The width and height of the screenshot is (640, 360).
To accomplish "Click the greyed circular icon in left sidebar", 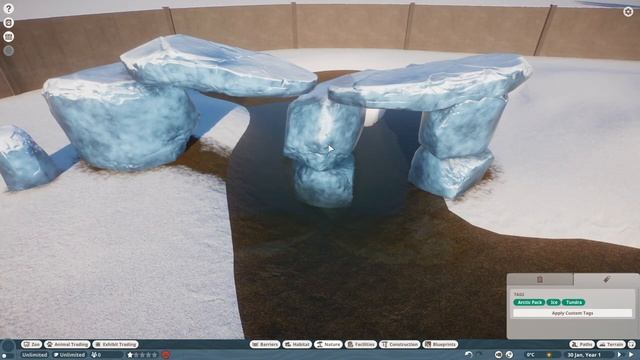I will point(8,51).
